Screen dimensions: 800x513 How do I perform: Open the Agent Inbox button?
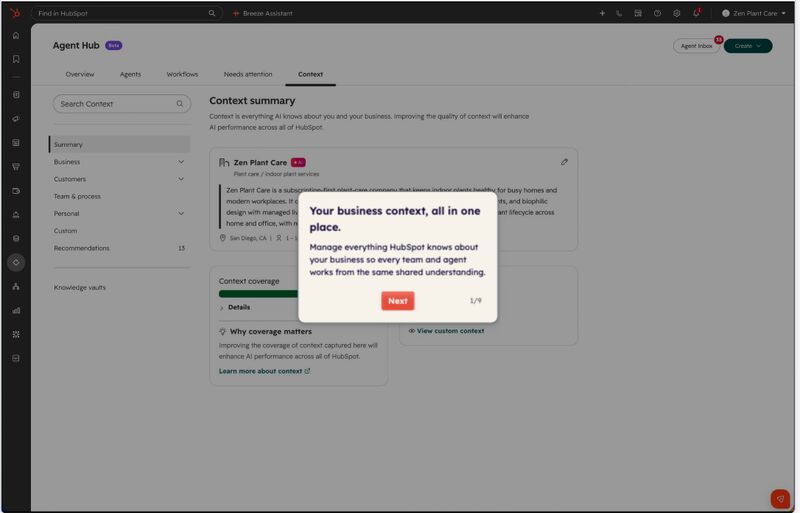click(696, 46)
